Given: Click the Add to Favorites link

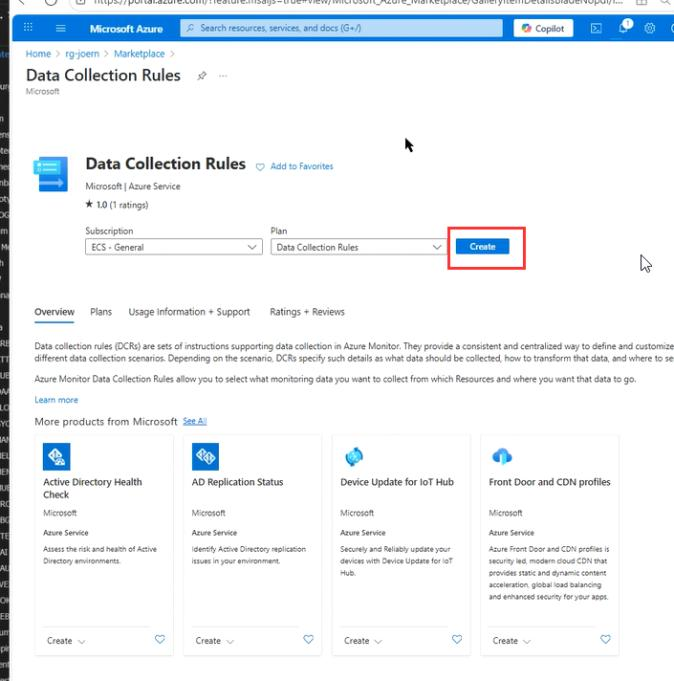Looking at the screenshot, I should pyautogui.click(x=302, y=166).
